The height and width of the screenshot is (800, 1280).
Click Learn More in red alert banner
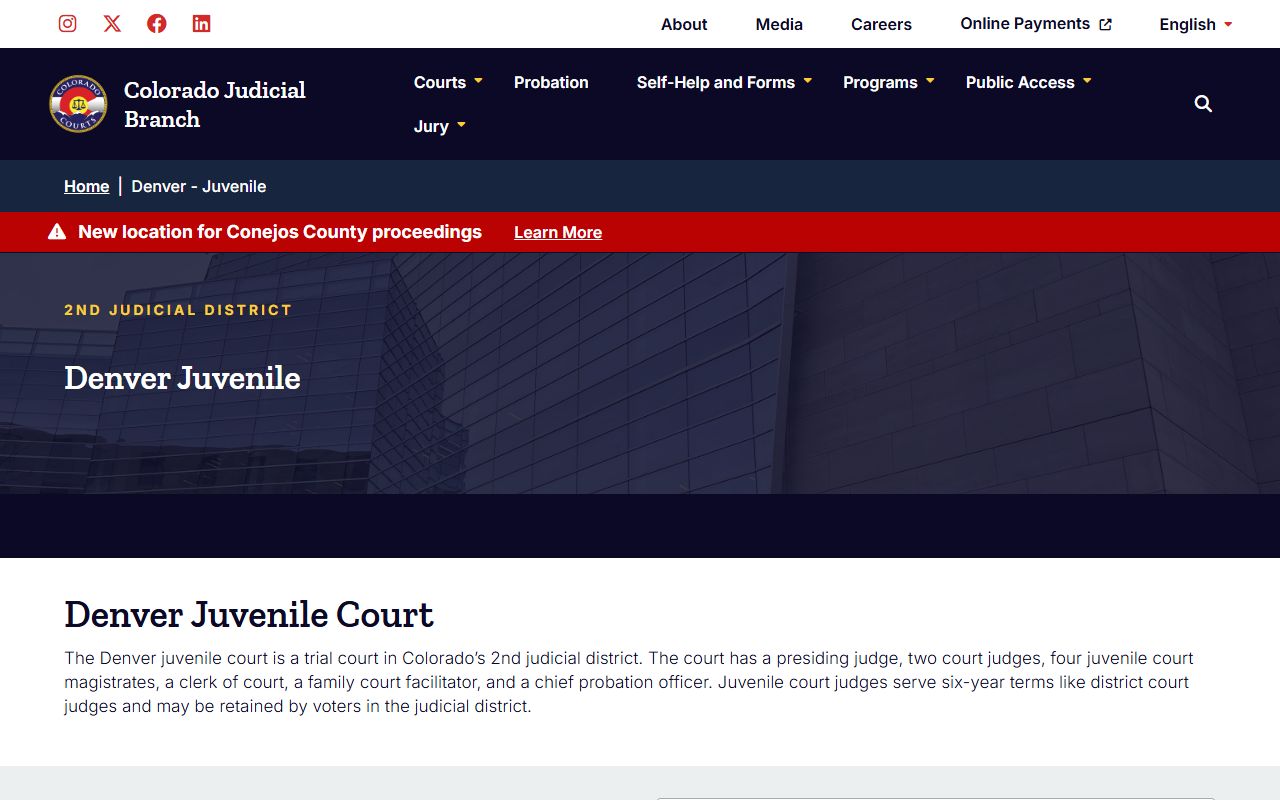pos(558,232)
